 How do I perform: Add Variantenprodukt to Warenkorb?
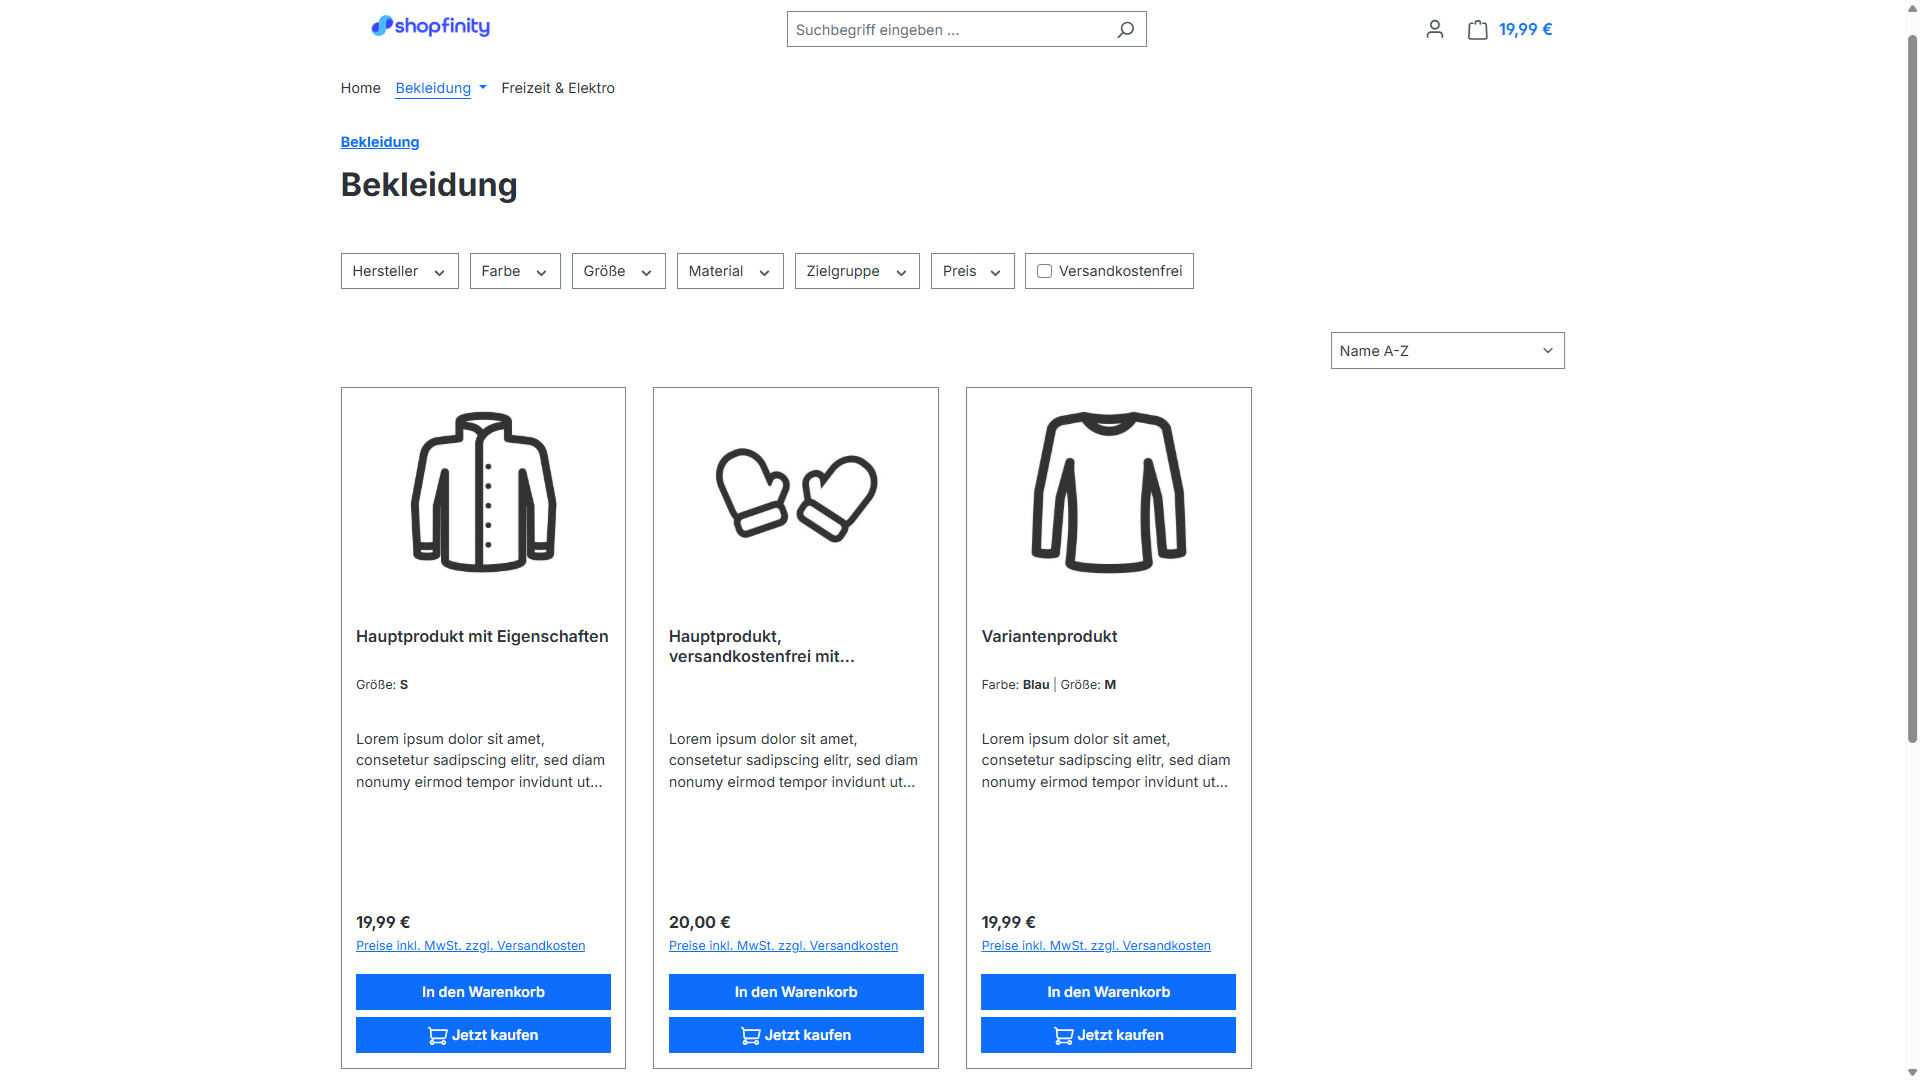(x=1108, y=992)
